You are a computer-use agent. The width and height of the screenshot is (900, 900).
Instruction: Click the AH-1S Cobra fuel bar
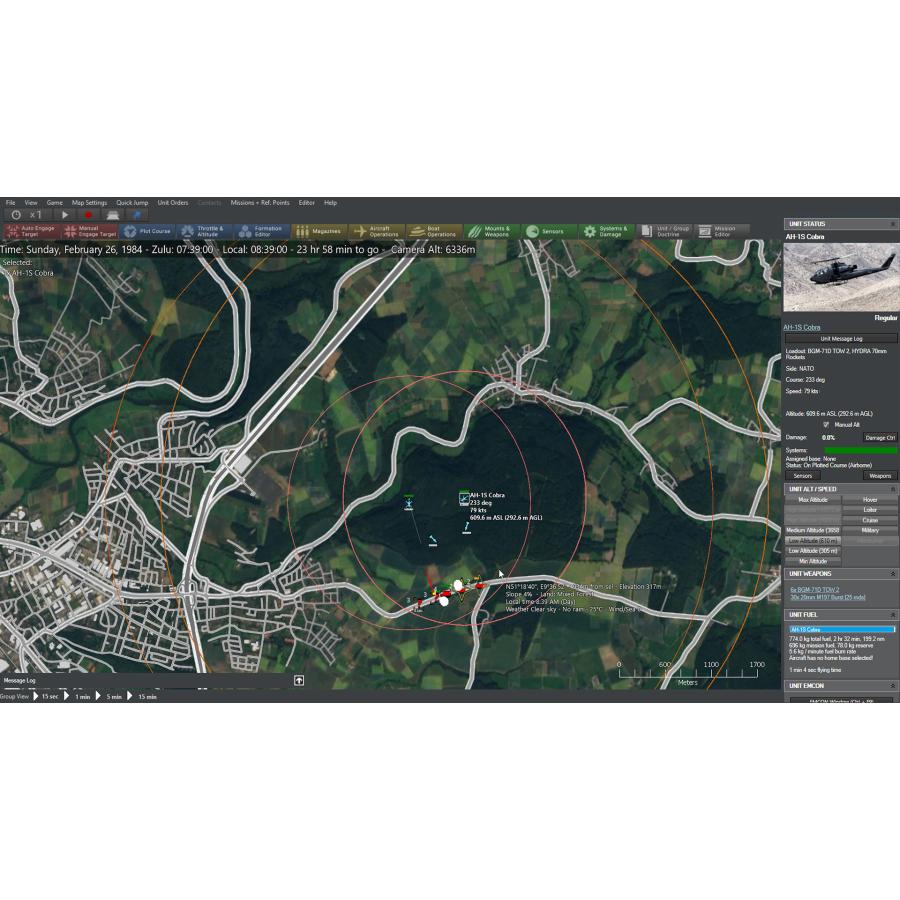click(841, 628)
